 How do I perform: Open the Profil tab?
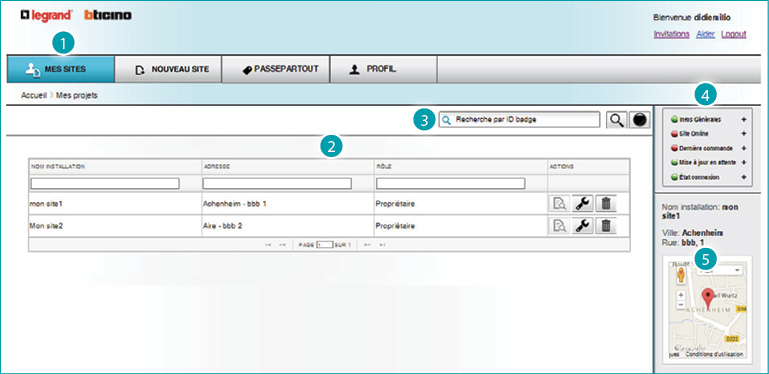point(383,69)
